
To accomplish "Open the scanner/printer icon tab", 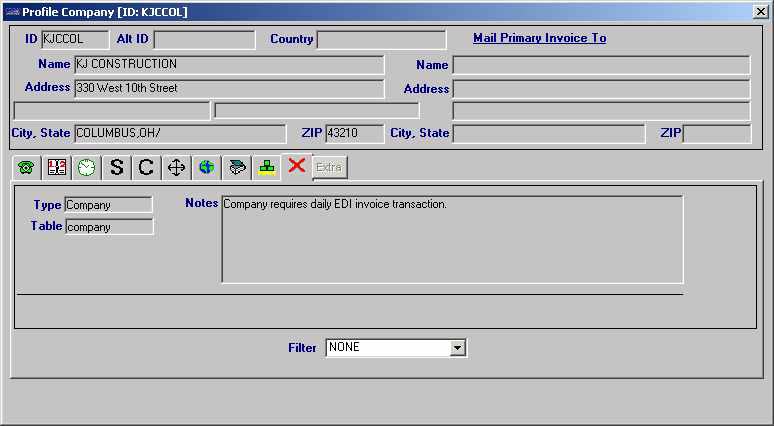I will (236, 168).
